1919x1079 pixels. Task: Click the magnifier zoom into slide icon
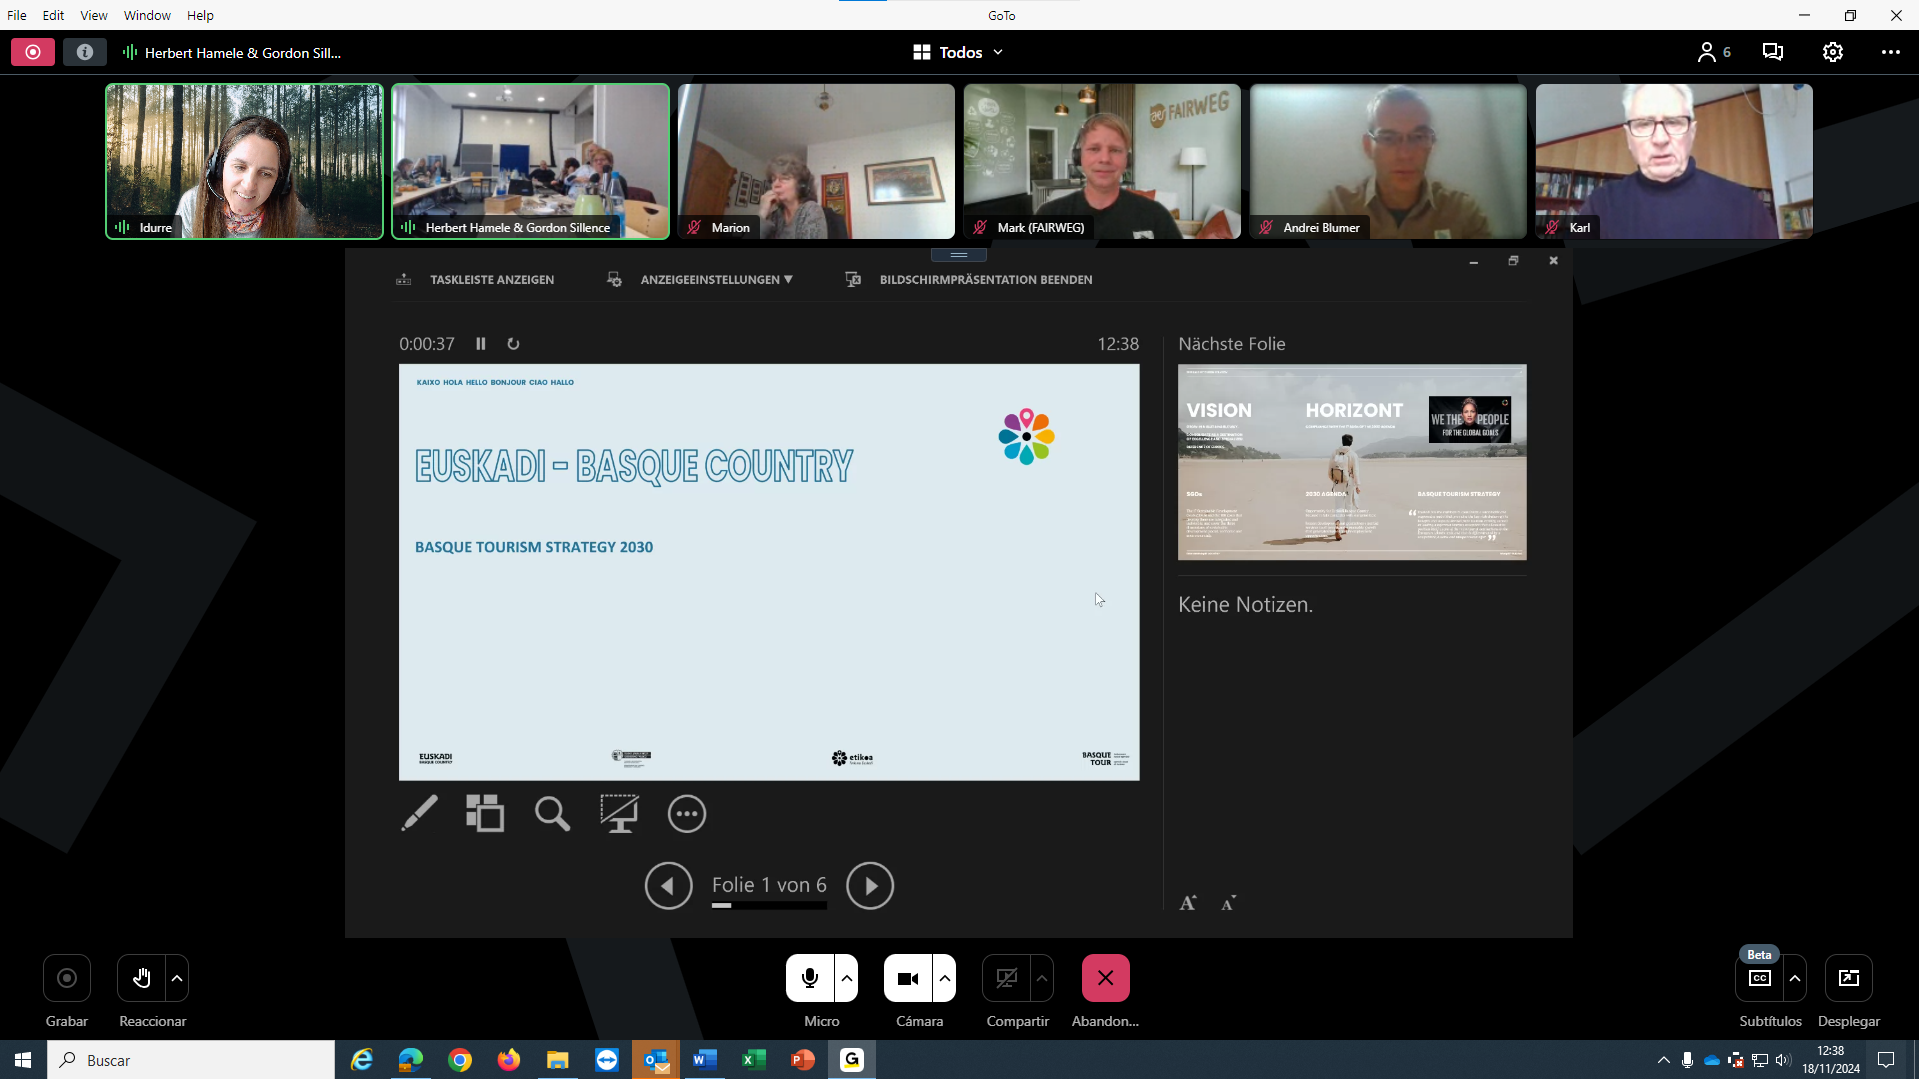coord(552,813)
